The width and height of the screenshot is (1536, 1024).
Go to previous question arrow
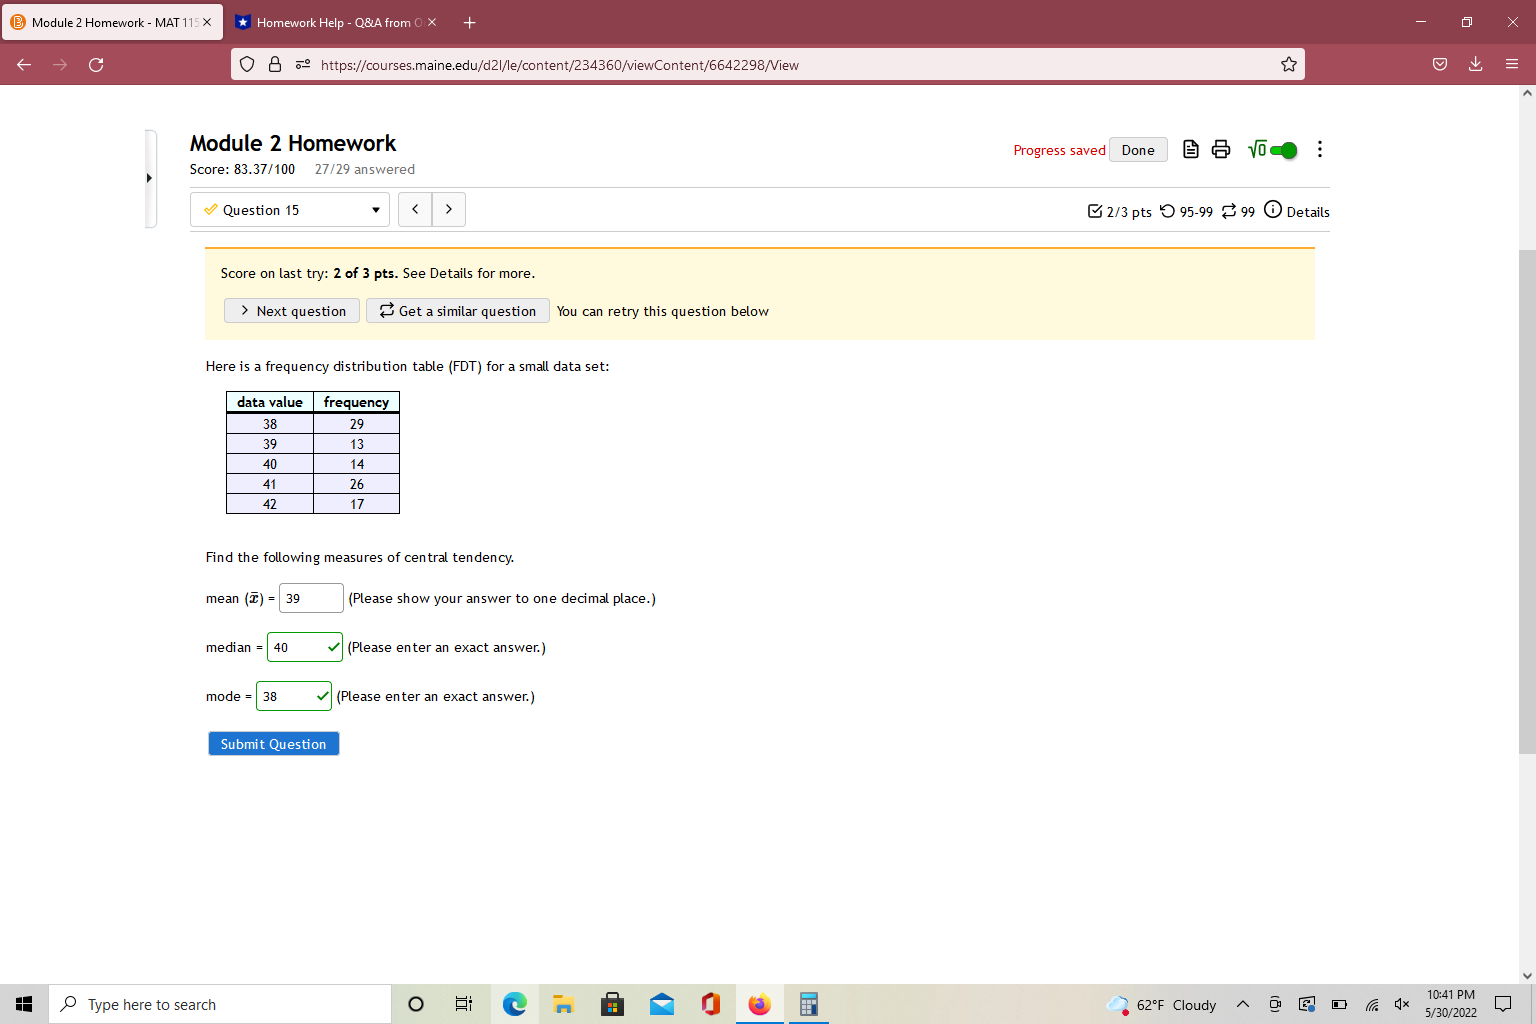(x=415, y=210)
